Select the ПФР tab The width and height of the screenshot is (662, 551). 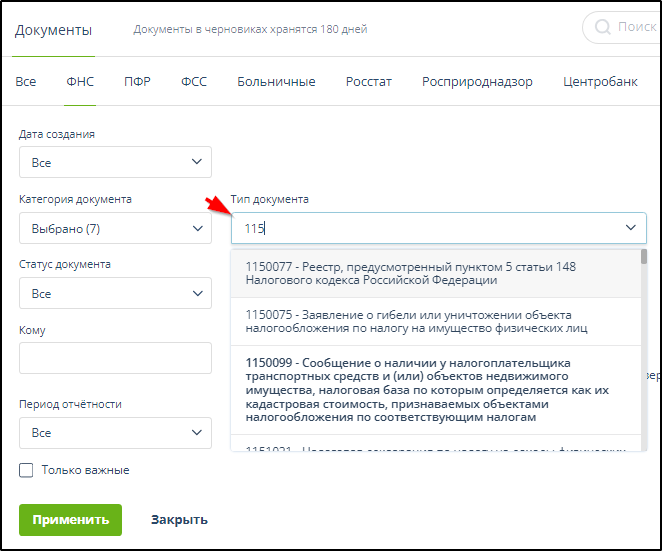[x=137, y=82]
